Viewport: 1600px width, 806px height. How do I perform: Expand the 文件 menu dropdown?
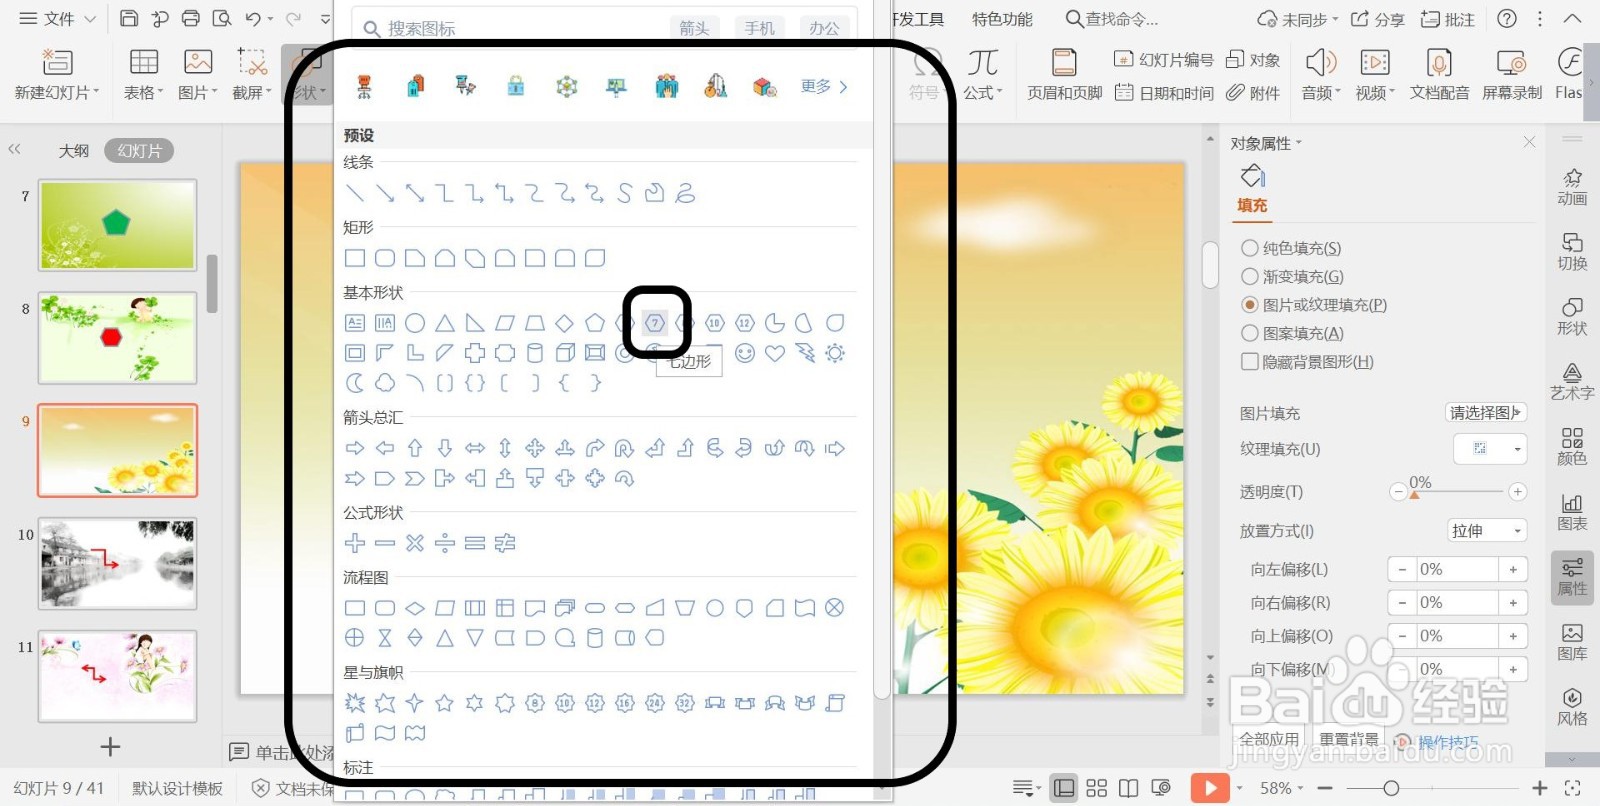click(x=58, y=18)
